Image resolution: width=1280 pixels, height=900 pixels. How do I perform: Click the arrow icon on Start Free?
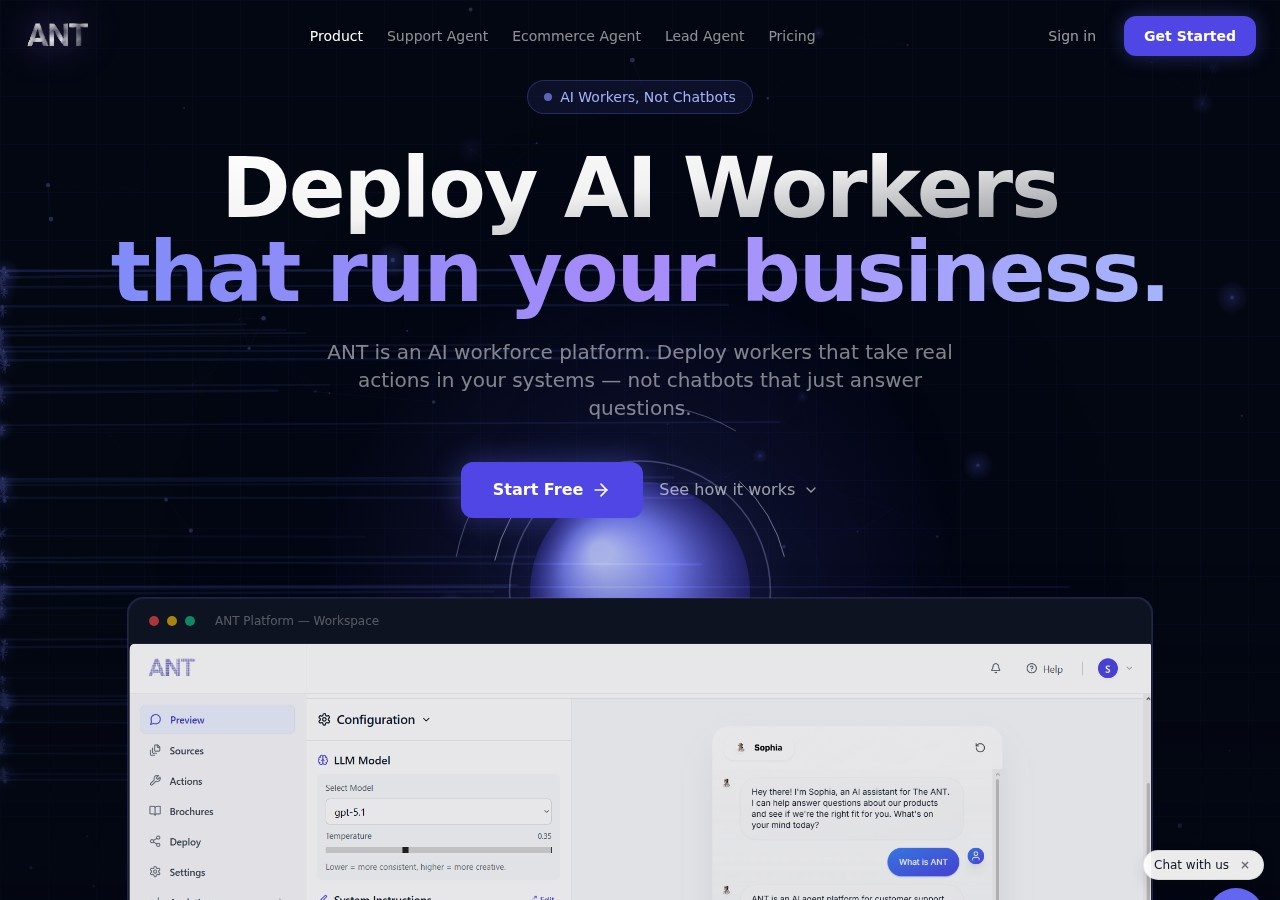(x=601, y=490)
